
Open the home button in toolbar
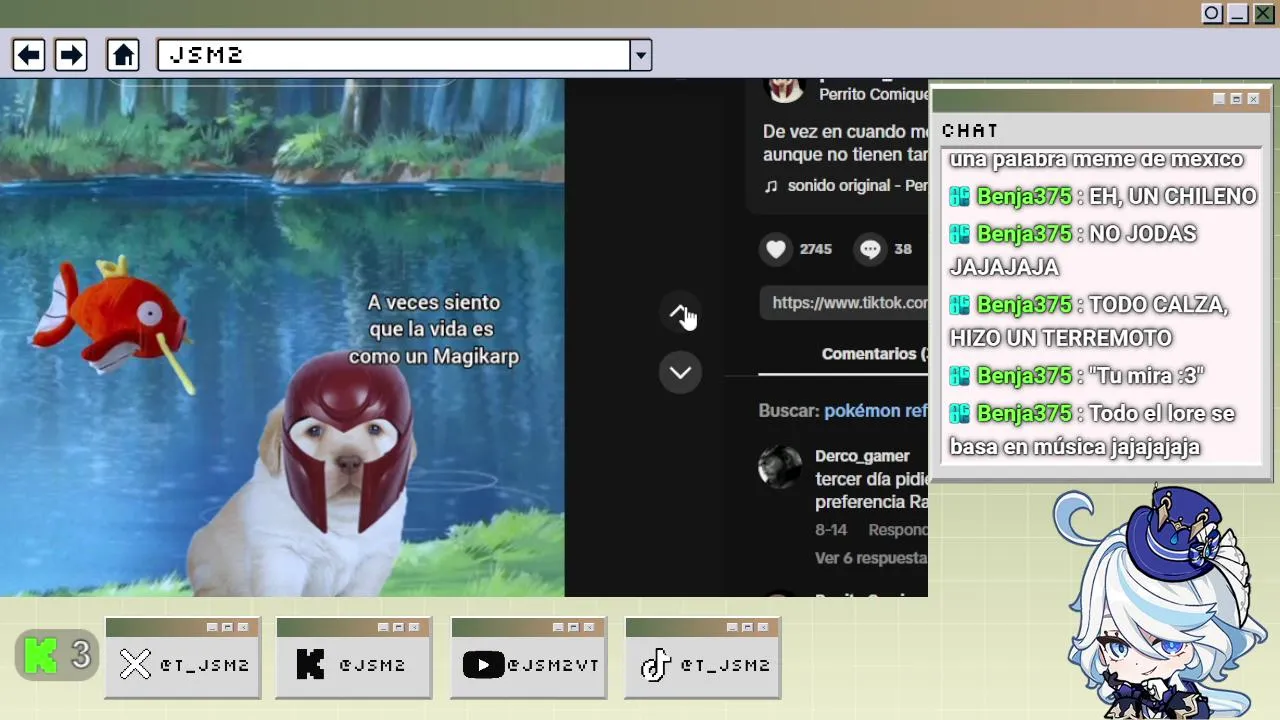coord(123,55)
